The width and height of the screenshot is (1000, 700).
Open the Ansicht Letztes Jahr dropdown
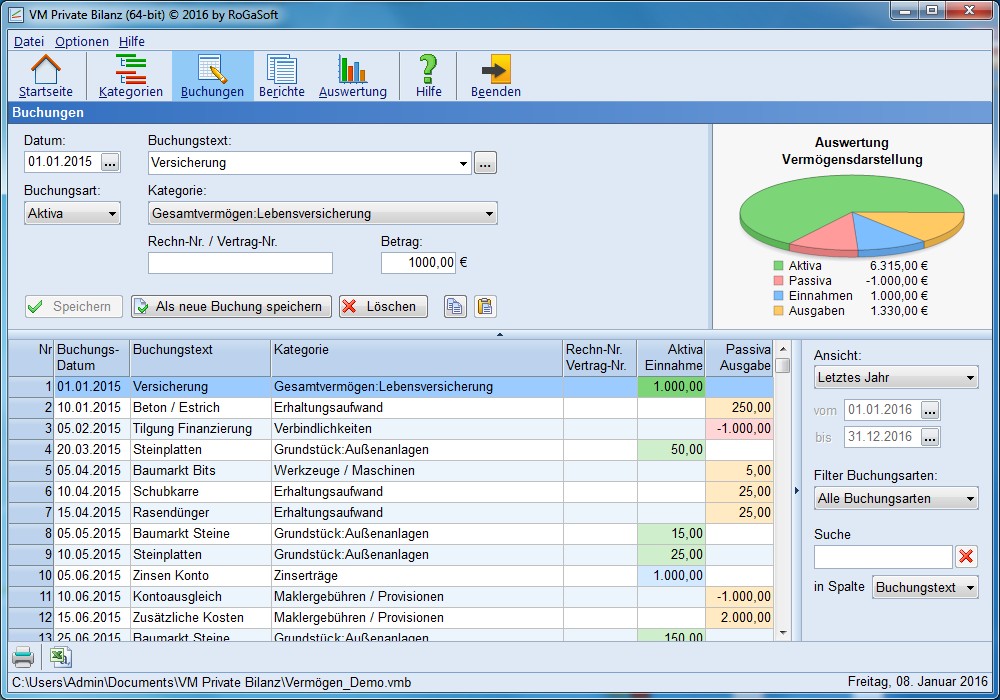(x=896, y=378)
